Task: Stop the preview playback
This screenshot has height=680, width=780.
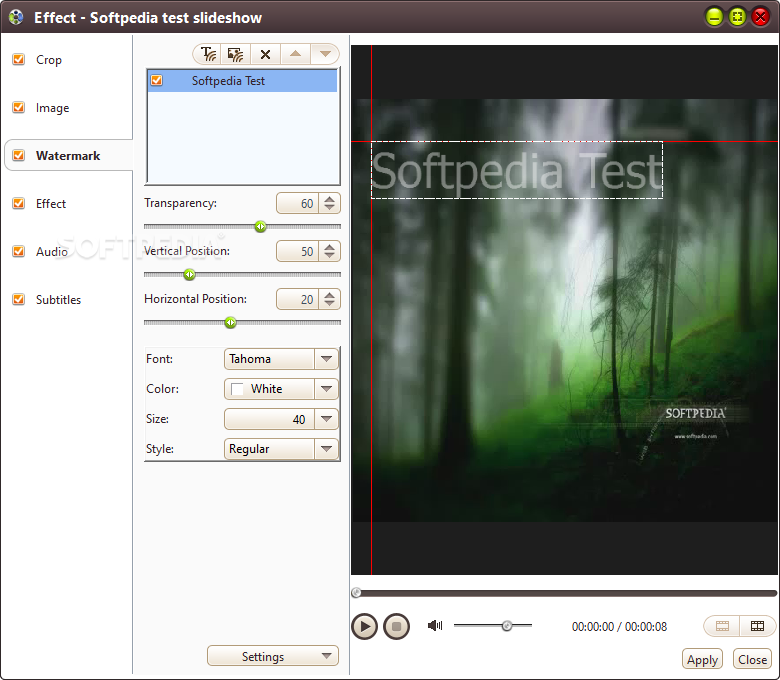Action: 396,626
